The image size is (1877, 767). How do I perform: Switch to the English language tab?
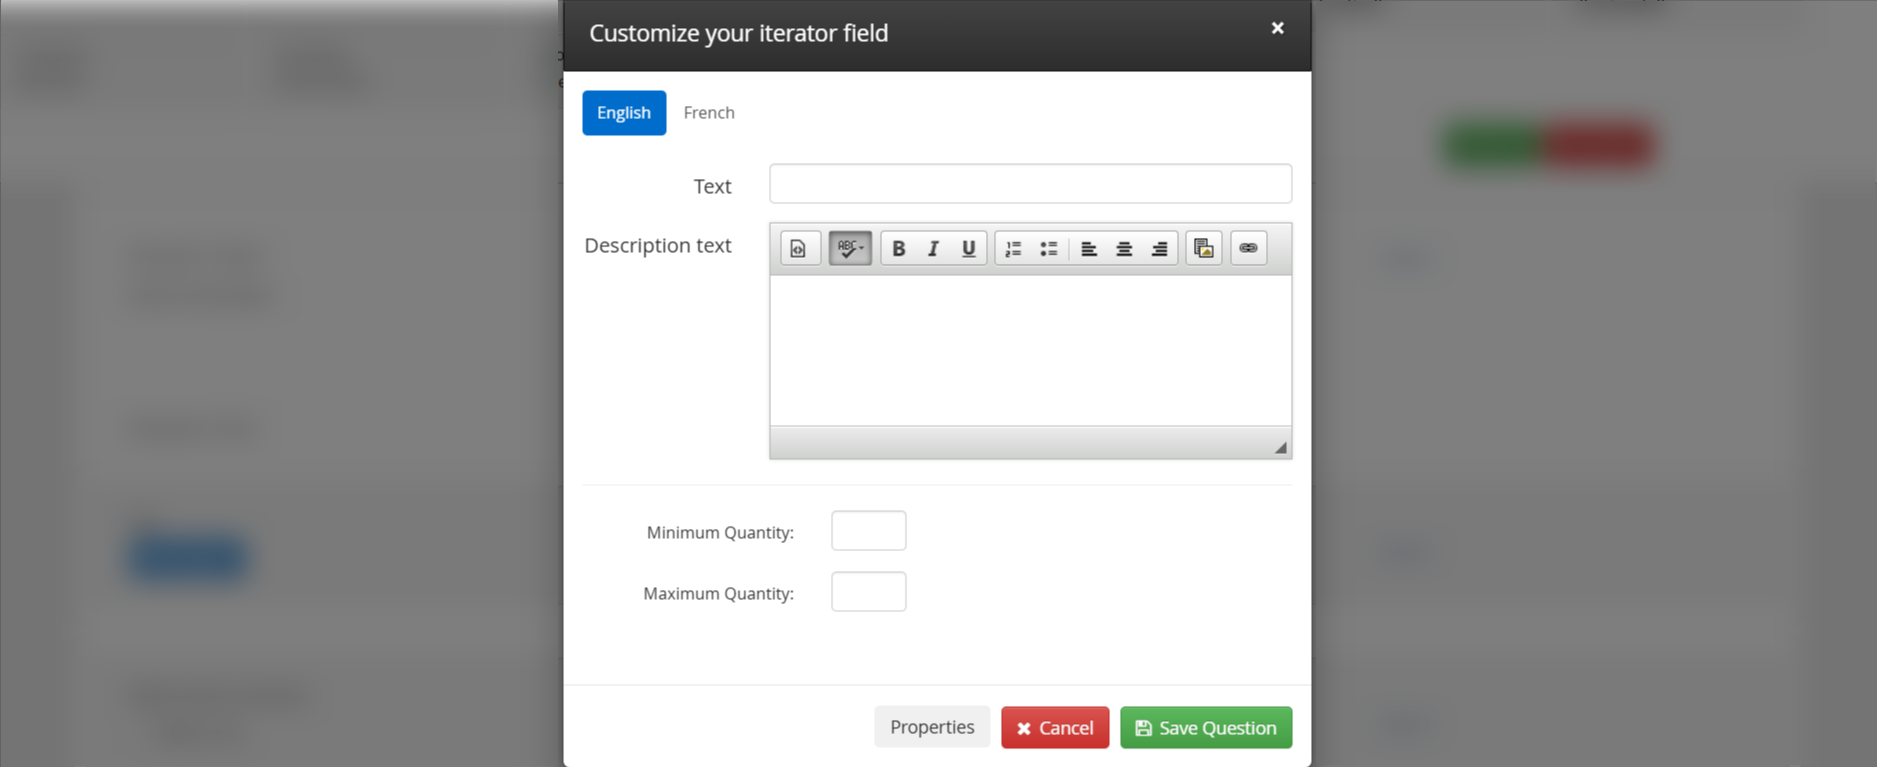pyautogui.click(x=624, y=113)
